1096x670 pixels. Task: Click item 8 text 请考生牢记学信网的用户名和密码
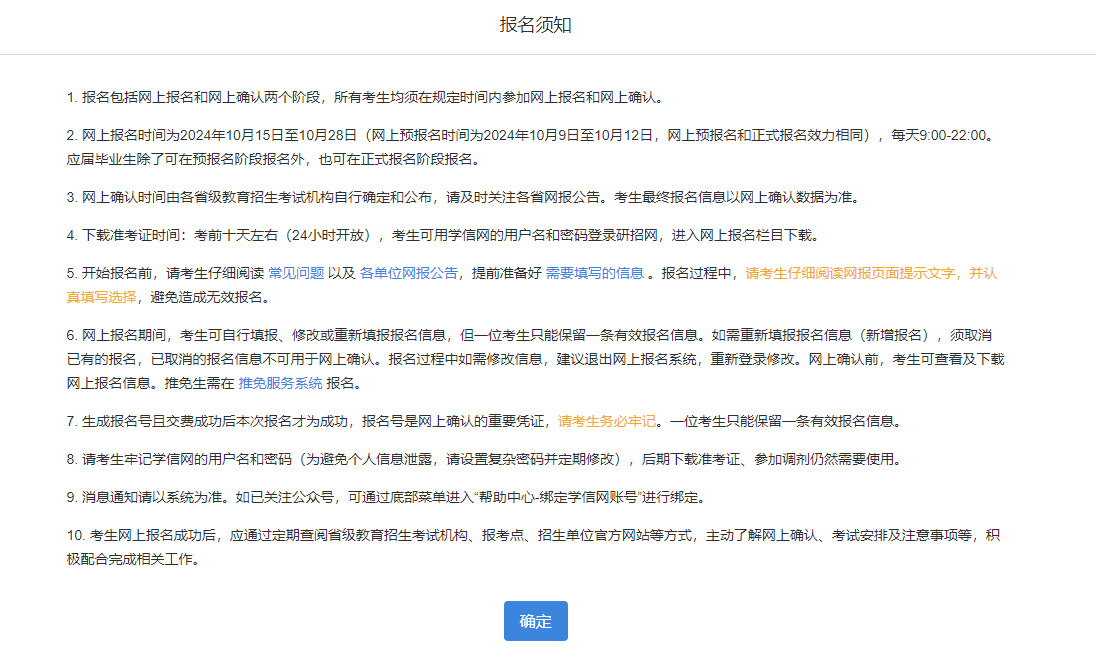coord(187,459)
